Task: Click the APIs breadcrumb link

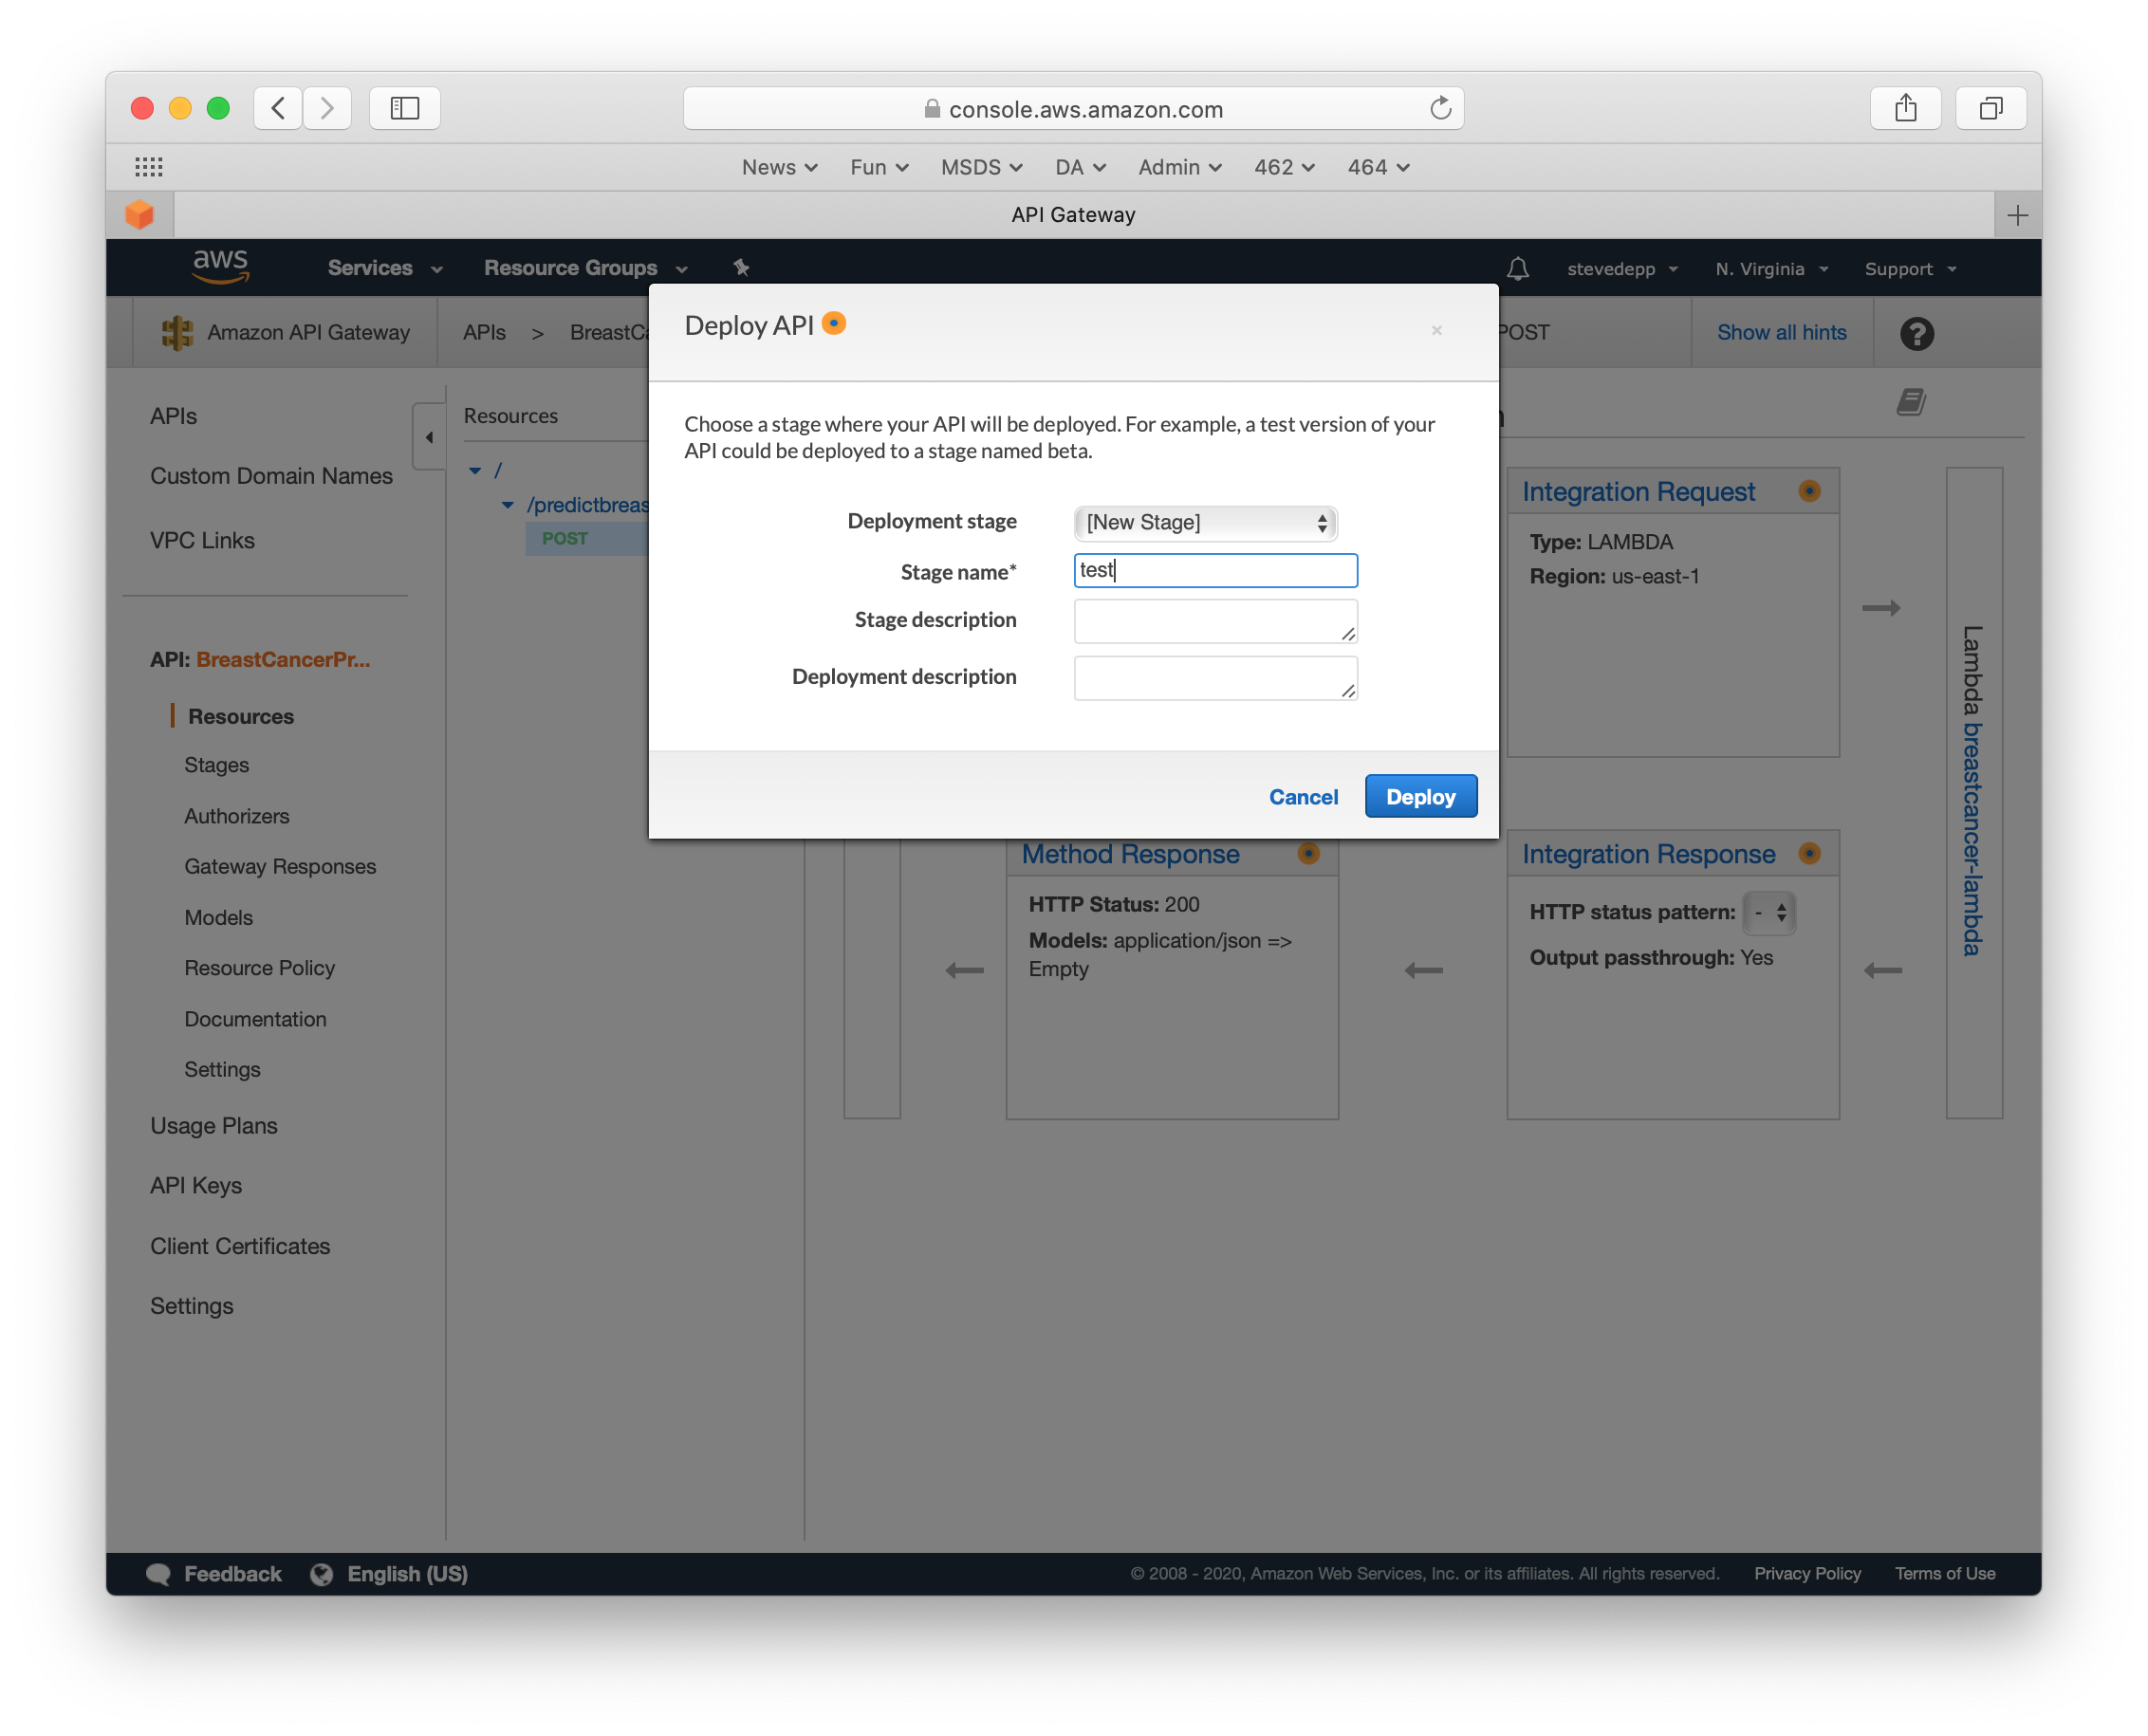Action: [x=484, y=332]
